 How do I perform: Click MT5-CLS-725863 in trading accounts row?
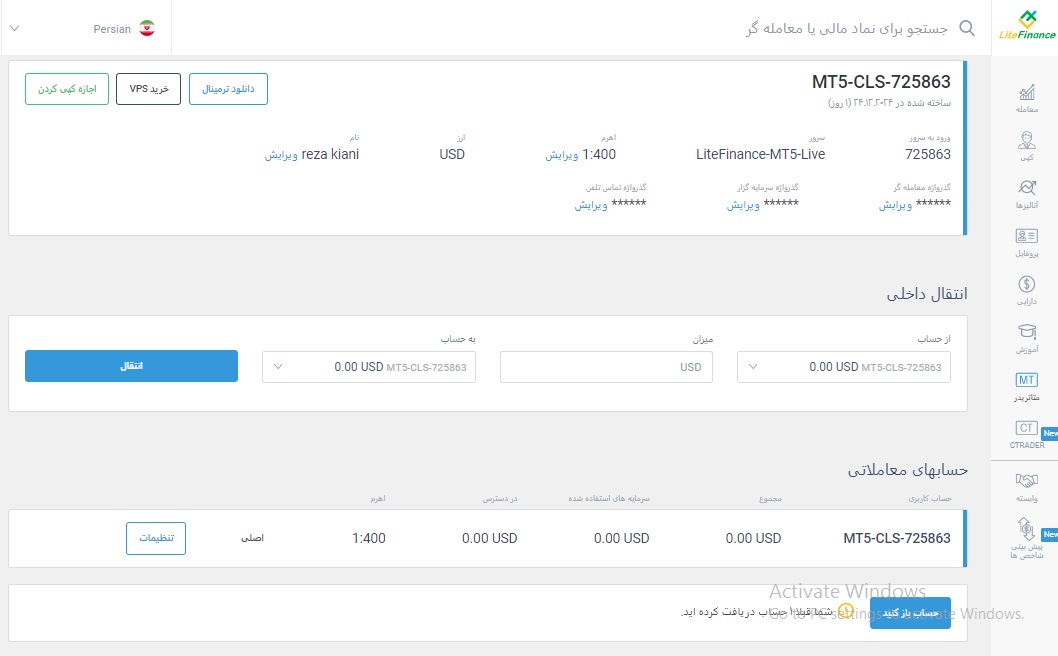[897, 539]
